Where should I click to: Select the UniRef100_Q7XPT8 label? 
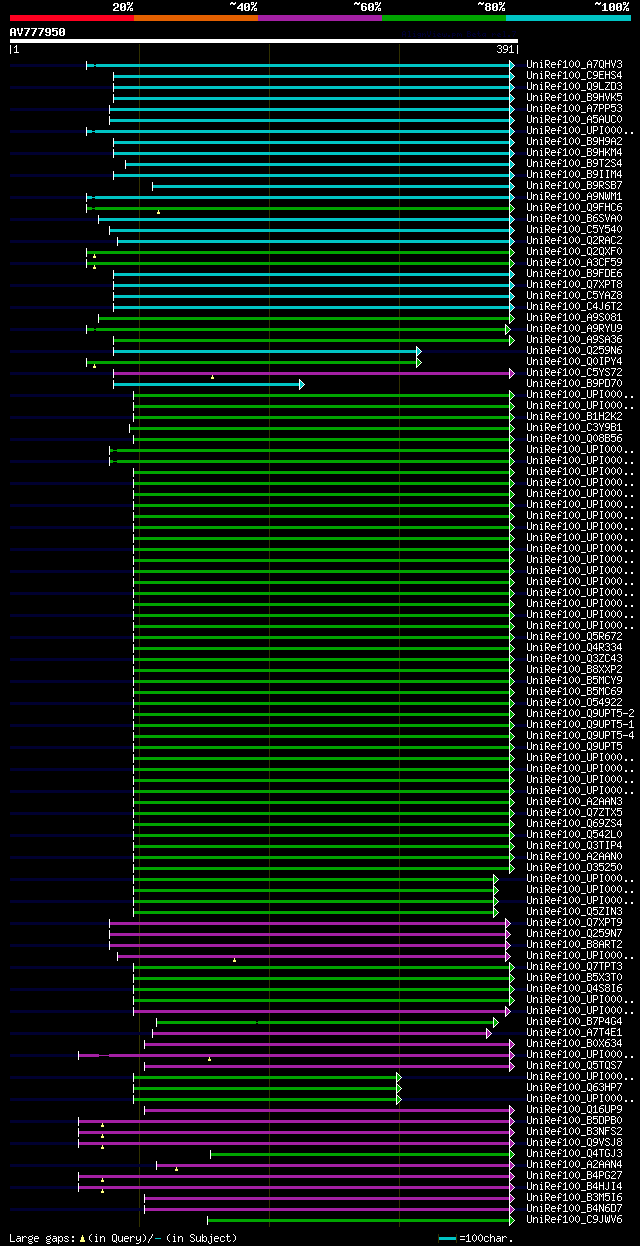574,284
